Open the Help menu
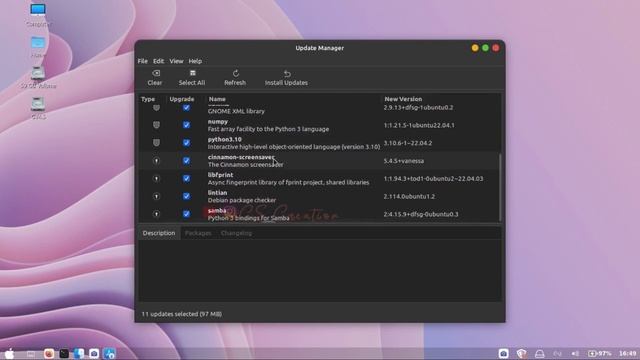640x360 pixels. (x=195, y=61)
